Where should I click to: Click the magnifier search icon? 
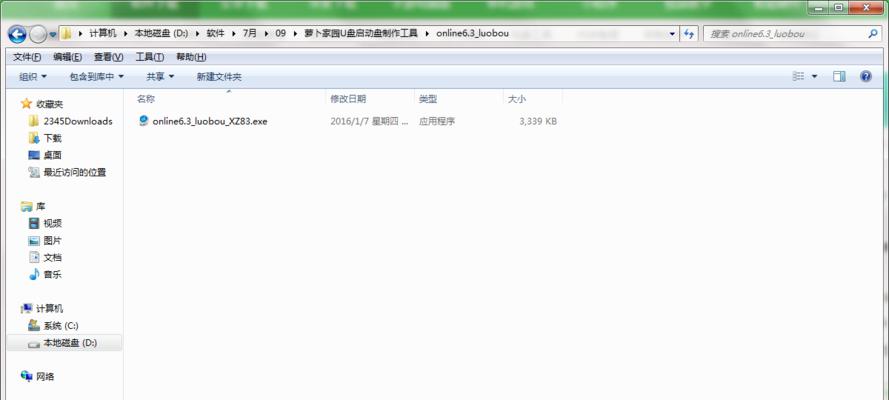[873, 34]
